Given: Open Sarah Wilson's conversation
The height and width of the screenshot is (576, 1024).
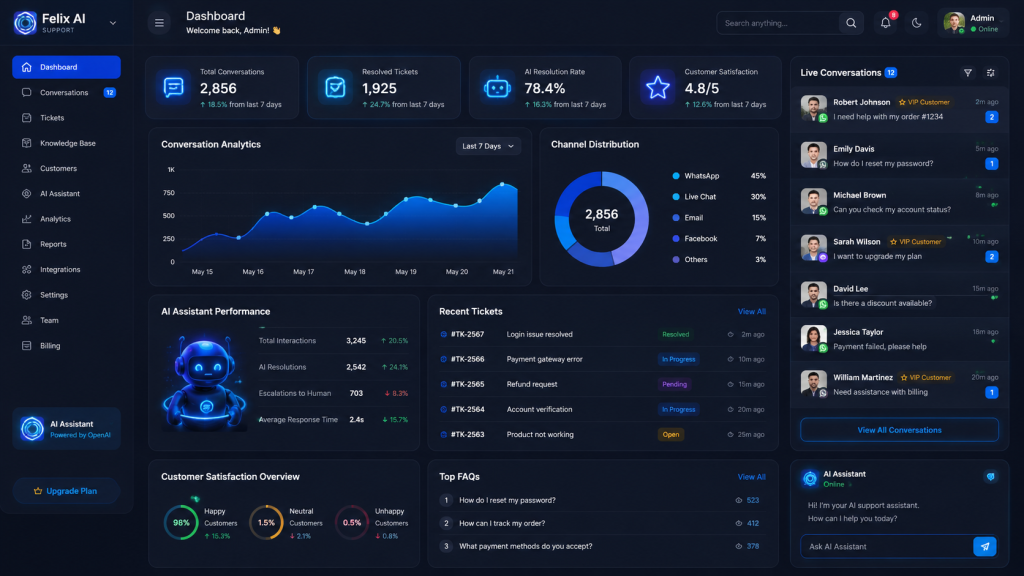Looking at the screenshot, I should (899, 249).
